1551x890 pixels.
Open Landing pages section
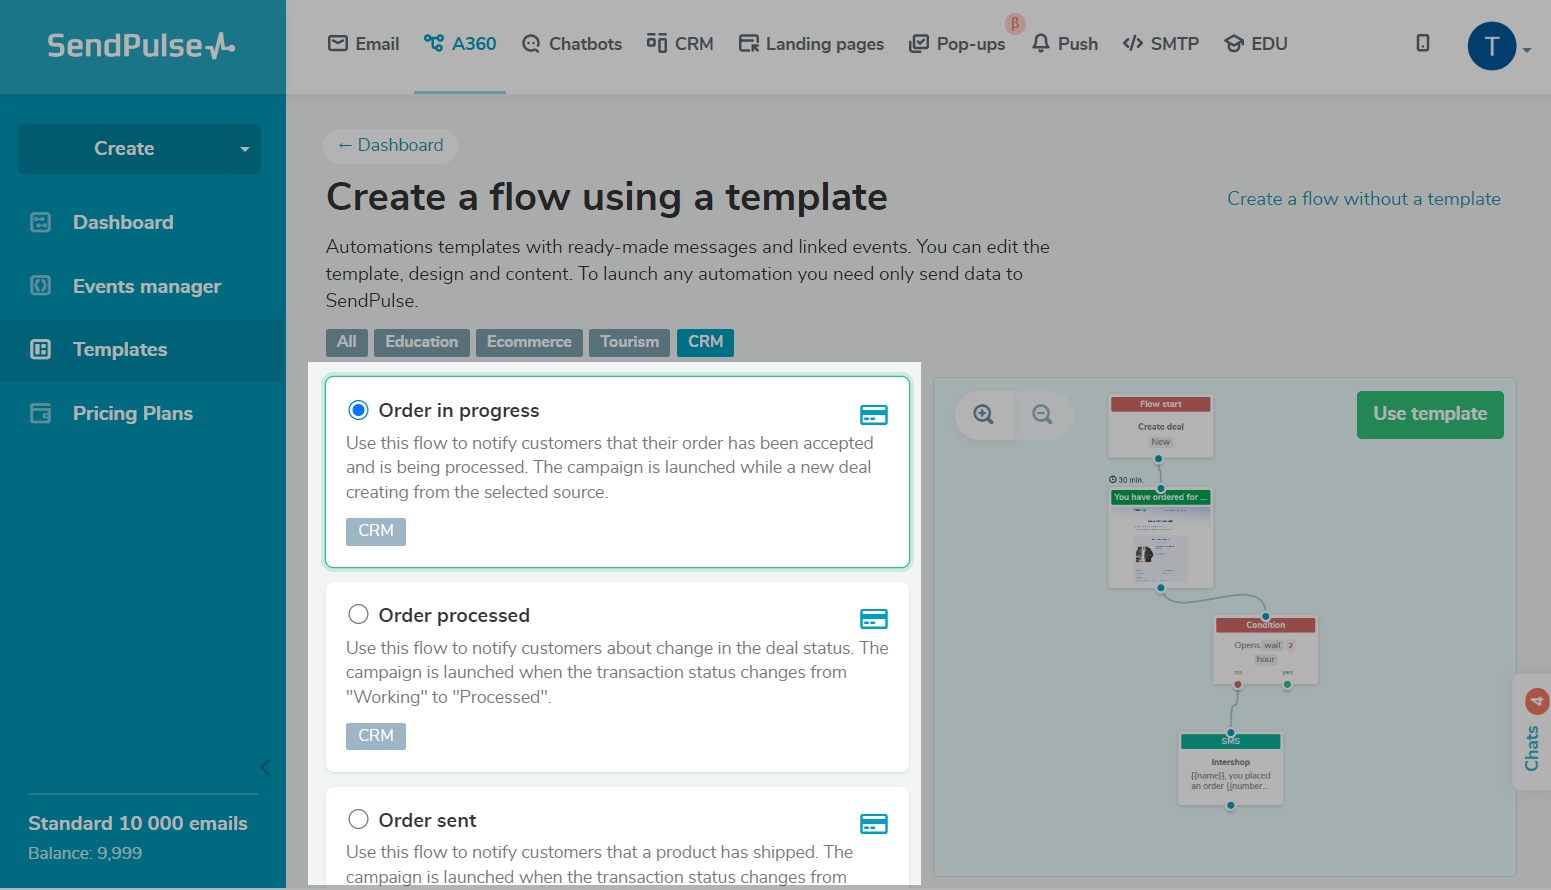pyautogui.click(x=811, y=44)
